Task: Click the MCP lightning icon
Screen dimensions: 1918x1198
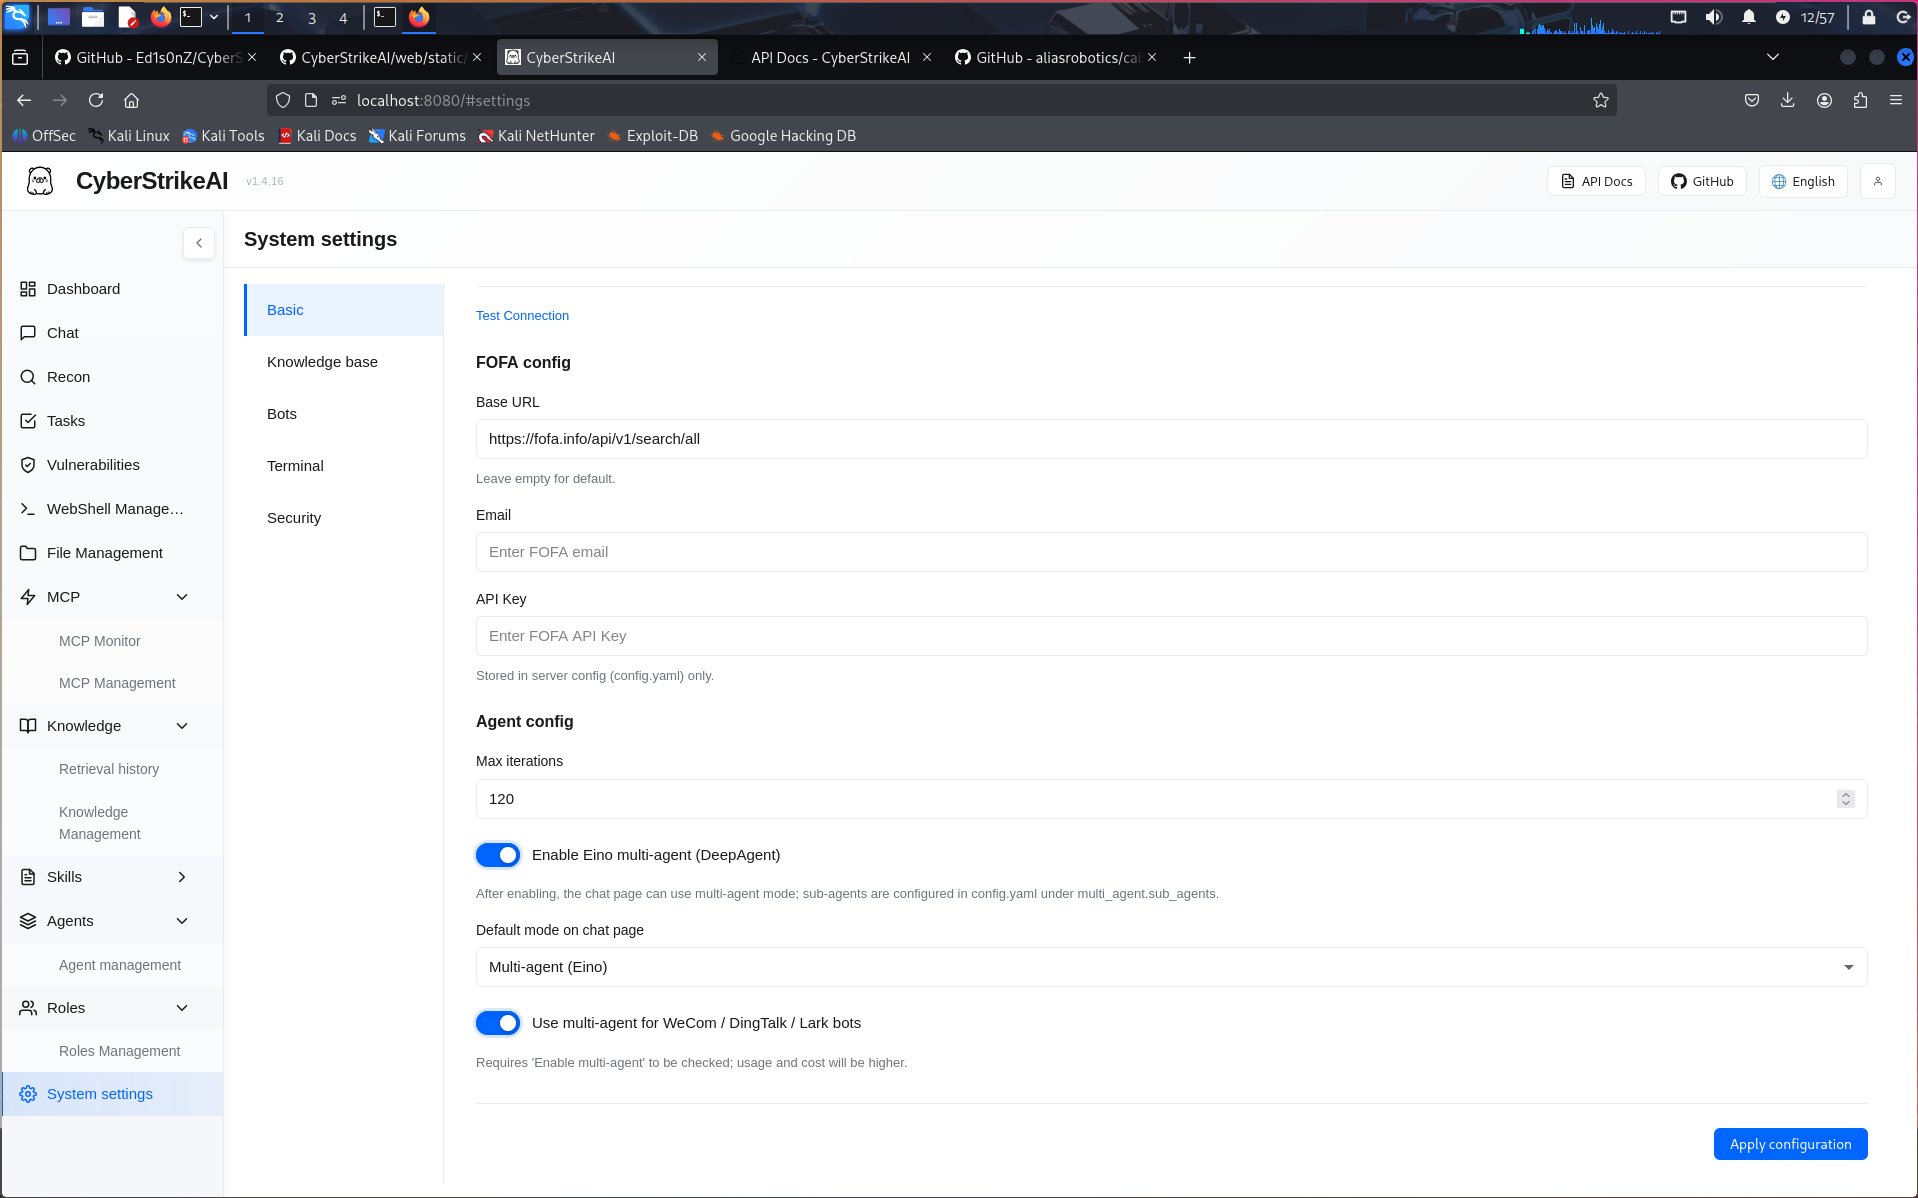Action: (x=28, y=597)
